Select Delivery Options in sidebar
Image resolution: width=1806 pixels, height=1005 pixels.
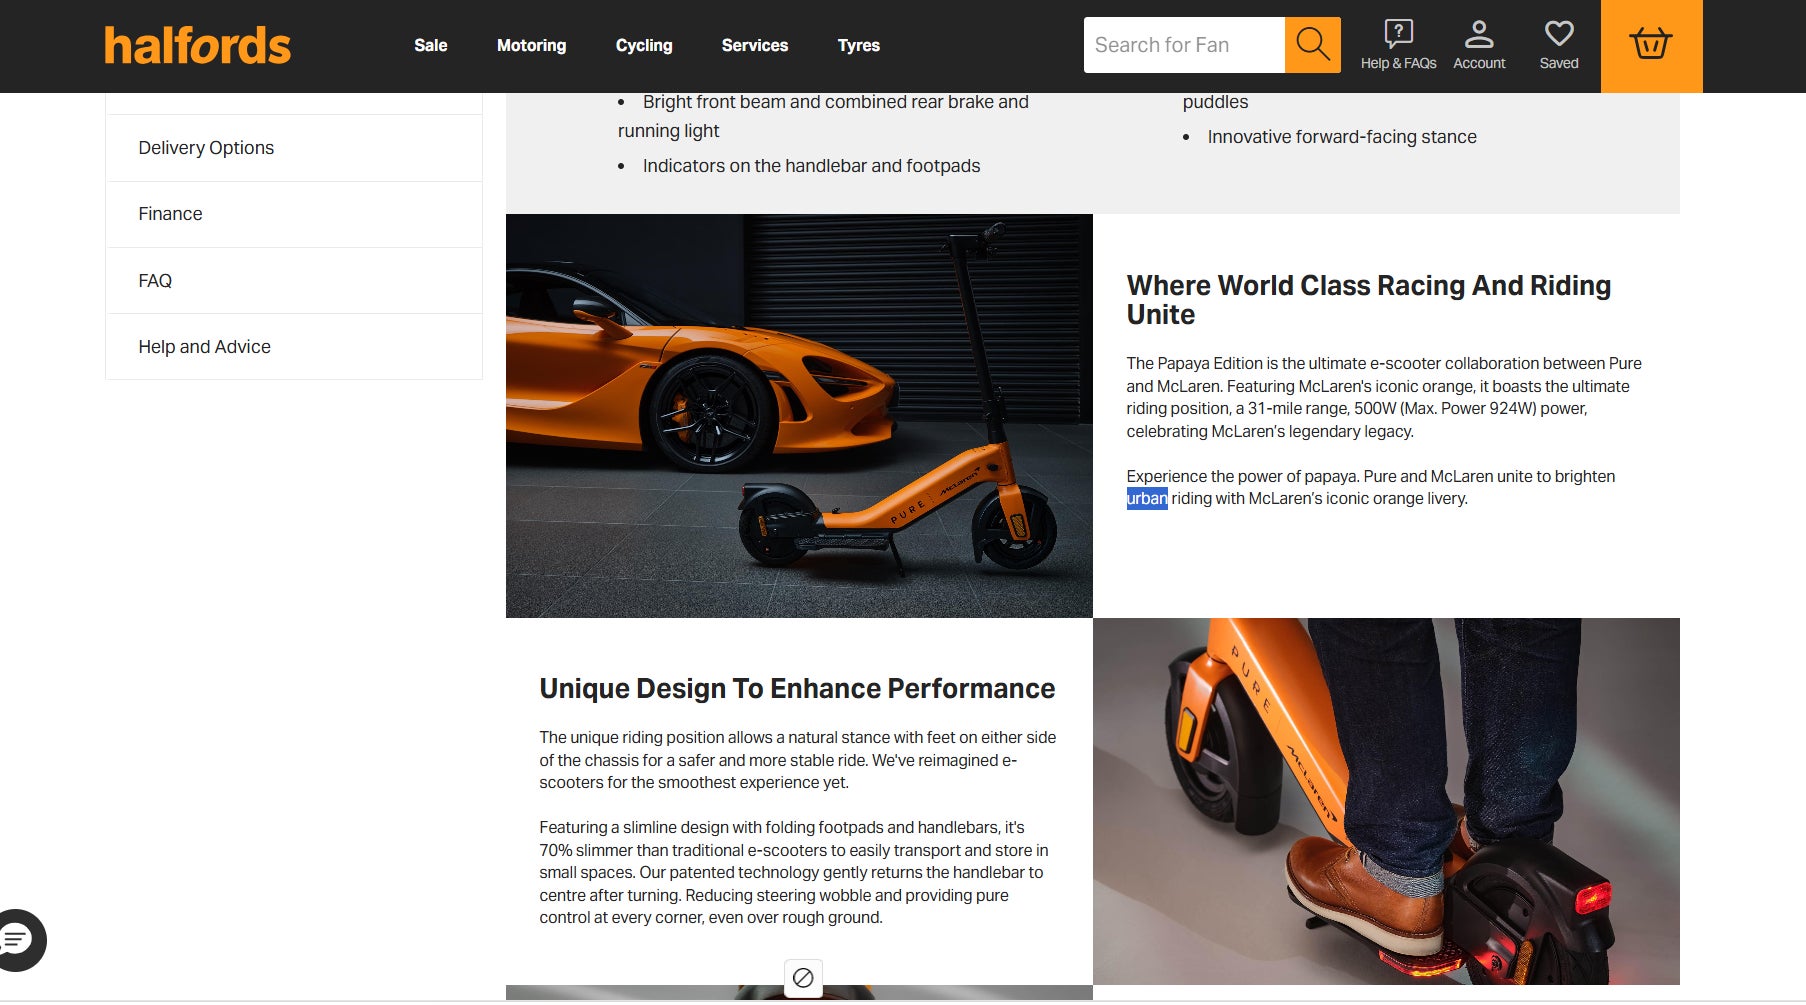click(x=294, y=148)
